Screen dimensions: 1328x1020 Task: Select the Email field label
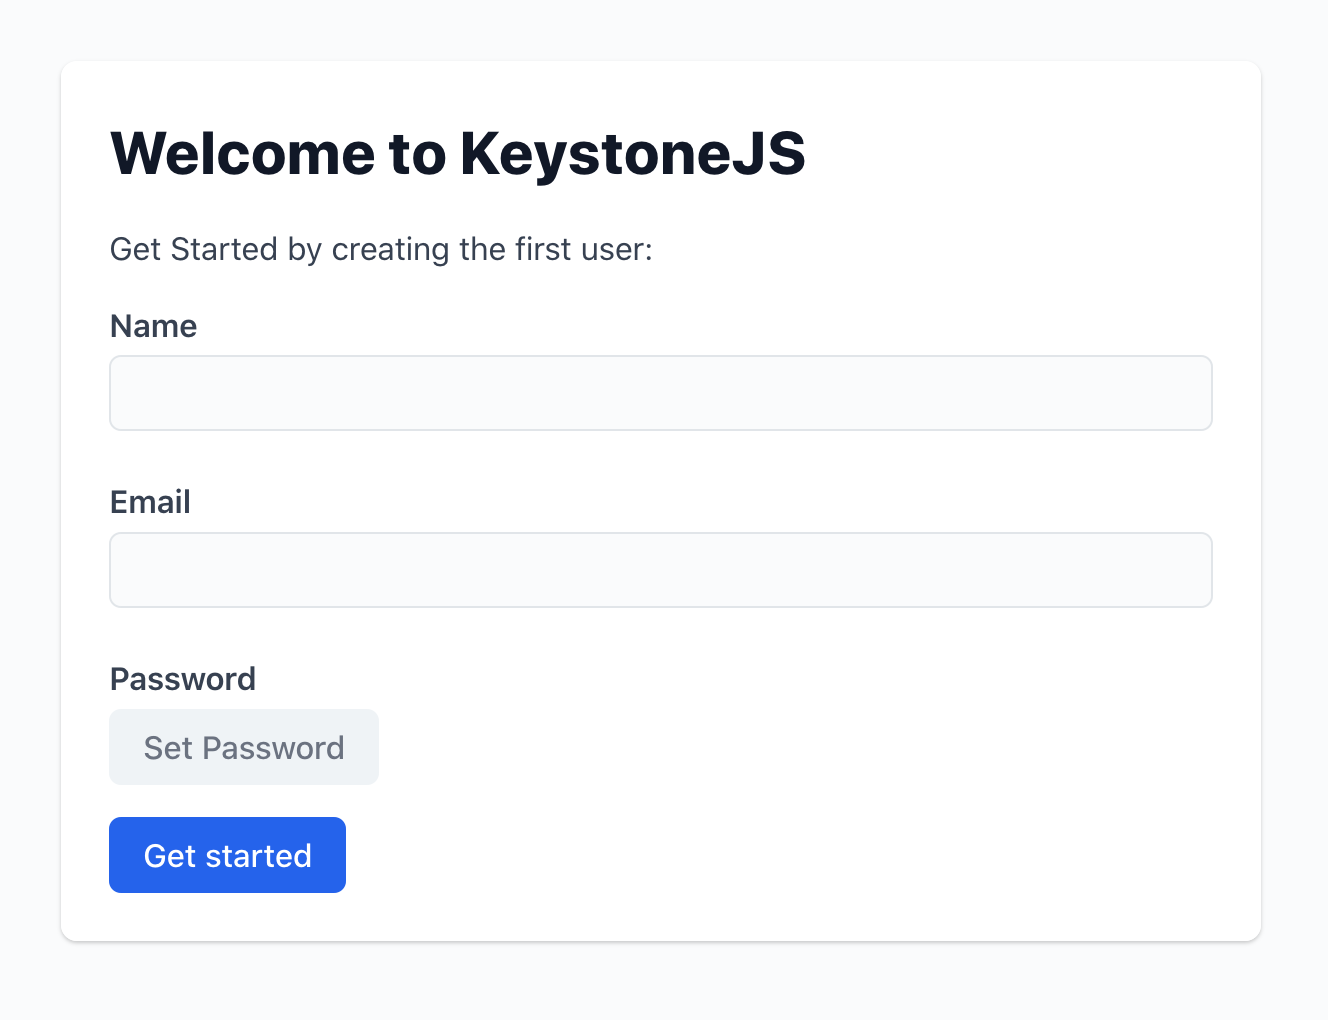pyautogui.click(x=149, y=502)
